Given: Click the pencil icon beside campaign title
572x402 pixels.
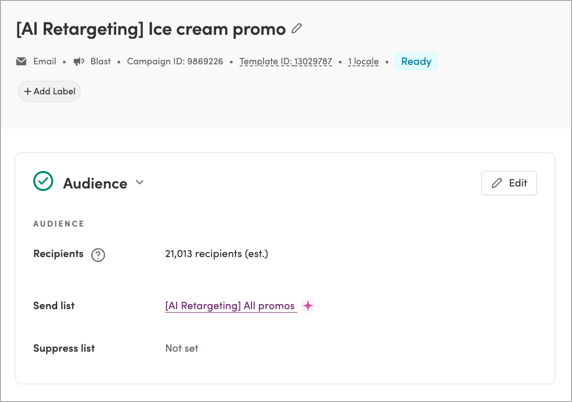Looking at the screenshot, I should 297,28.
